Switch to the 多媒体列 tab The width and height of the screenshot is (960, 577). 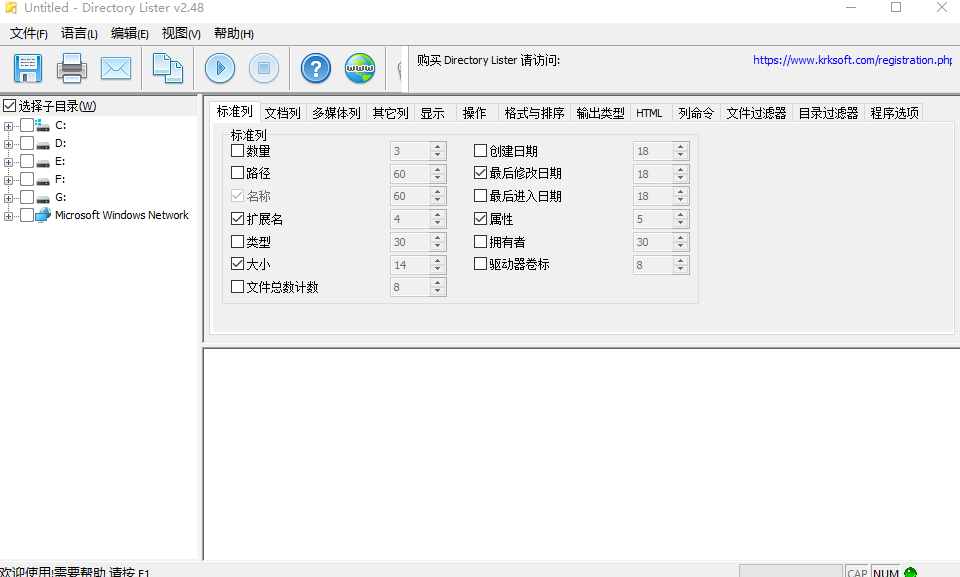click(336, 113)
